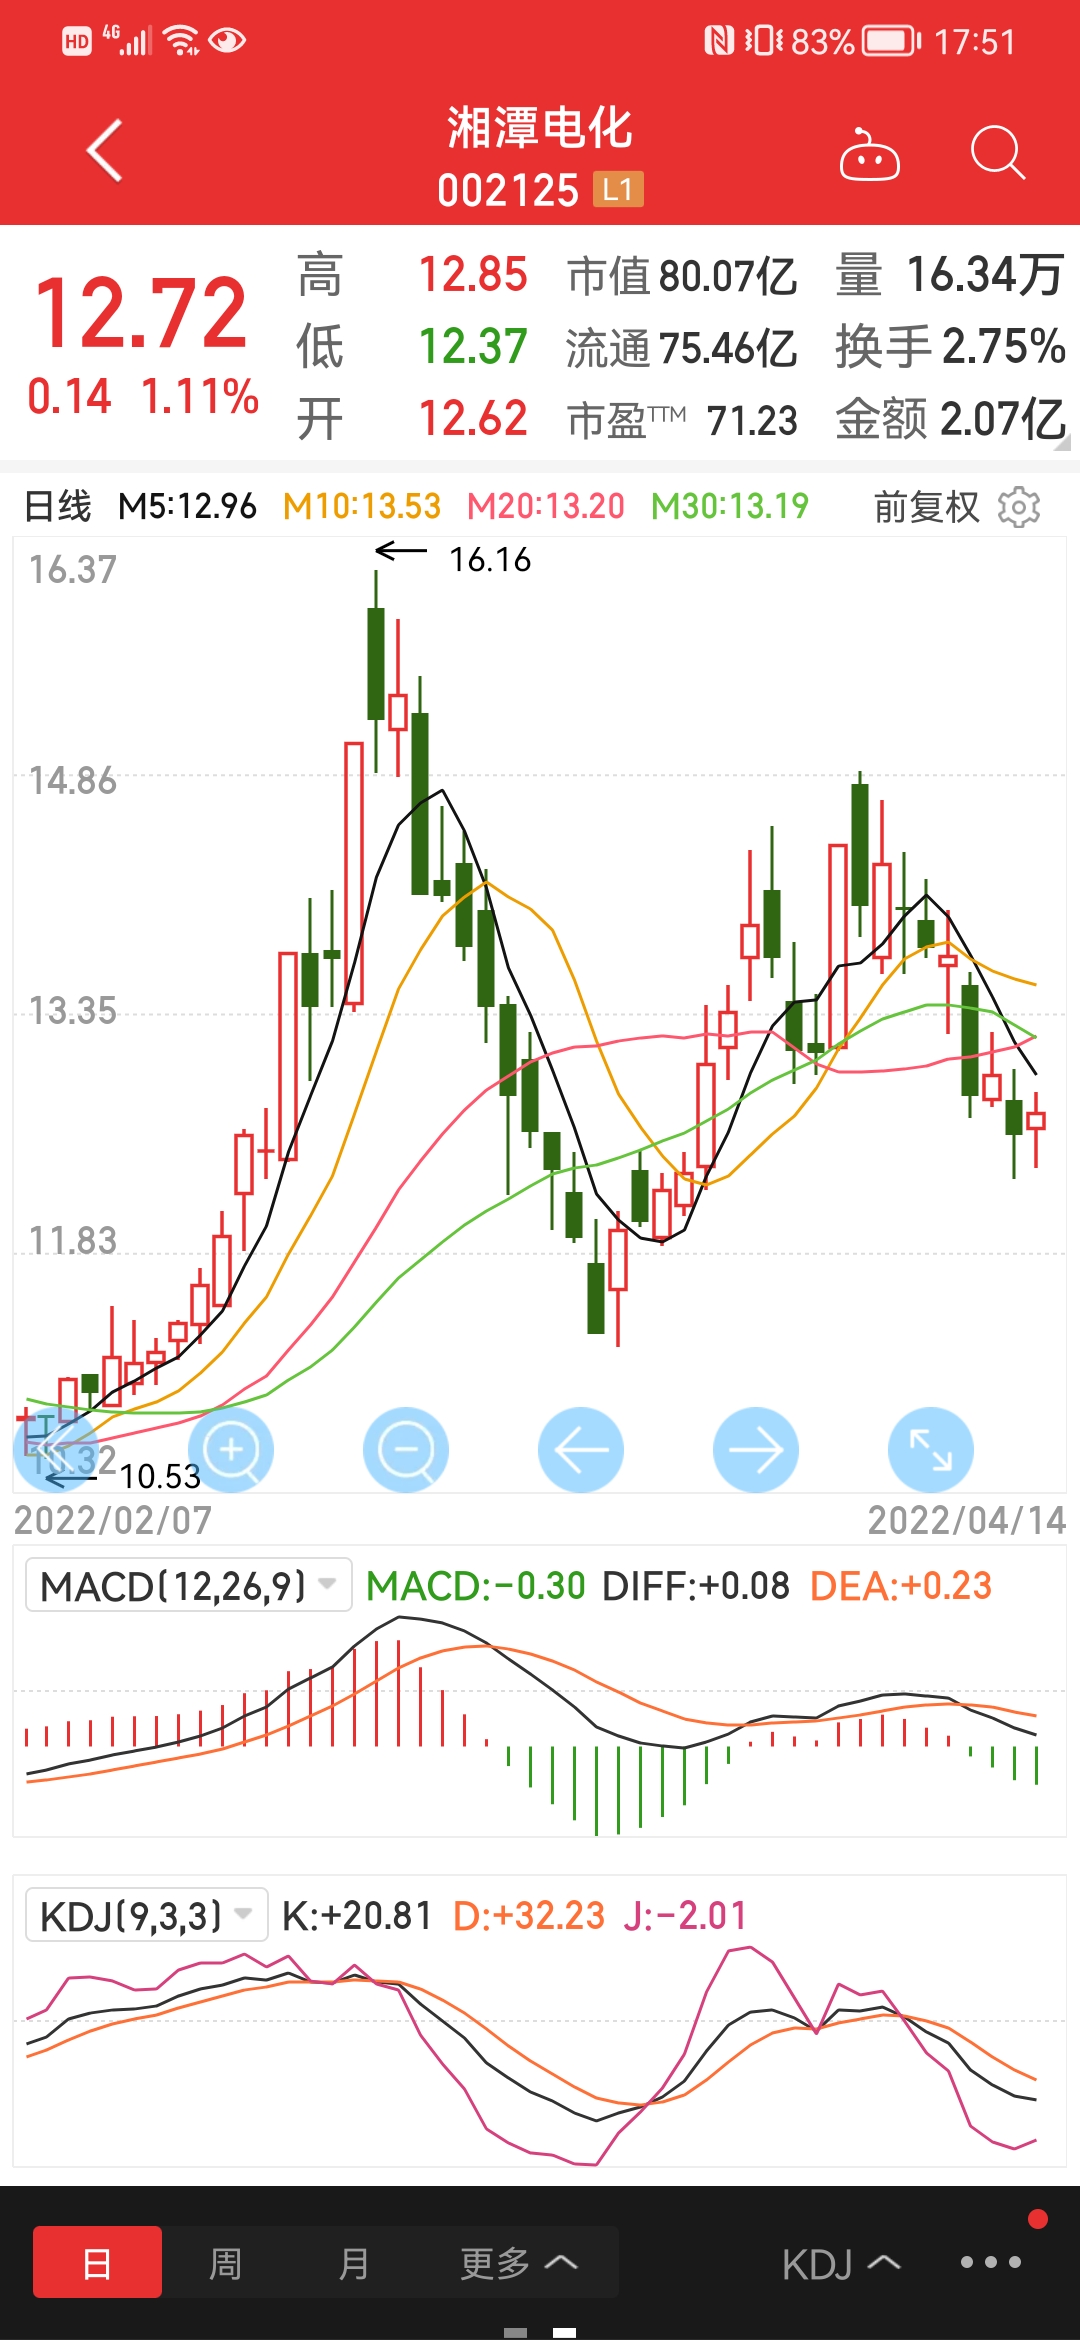Zoom in on the candlestick chart
Viewport: 1080px width, 2340px height.
click(231, 1450)
